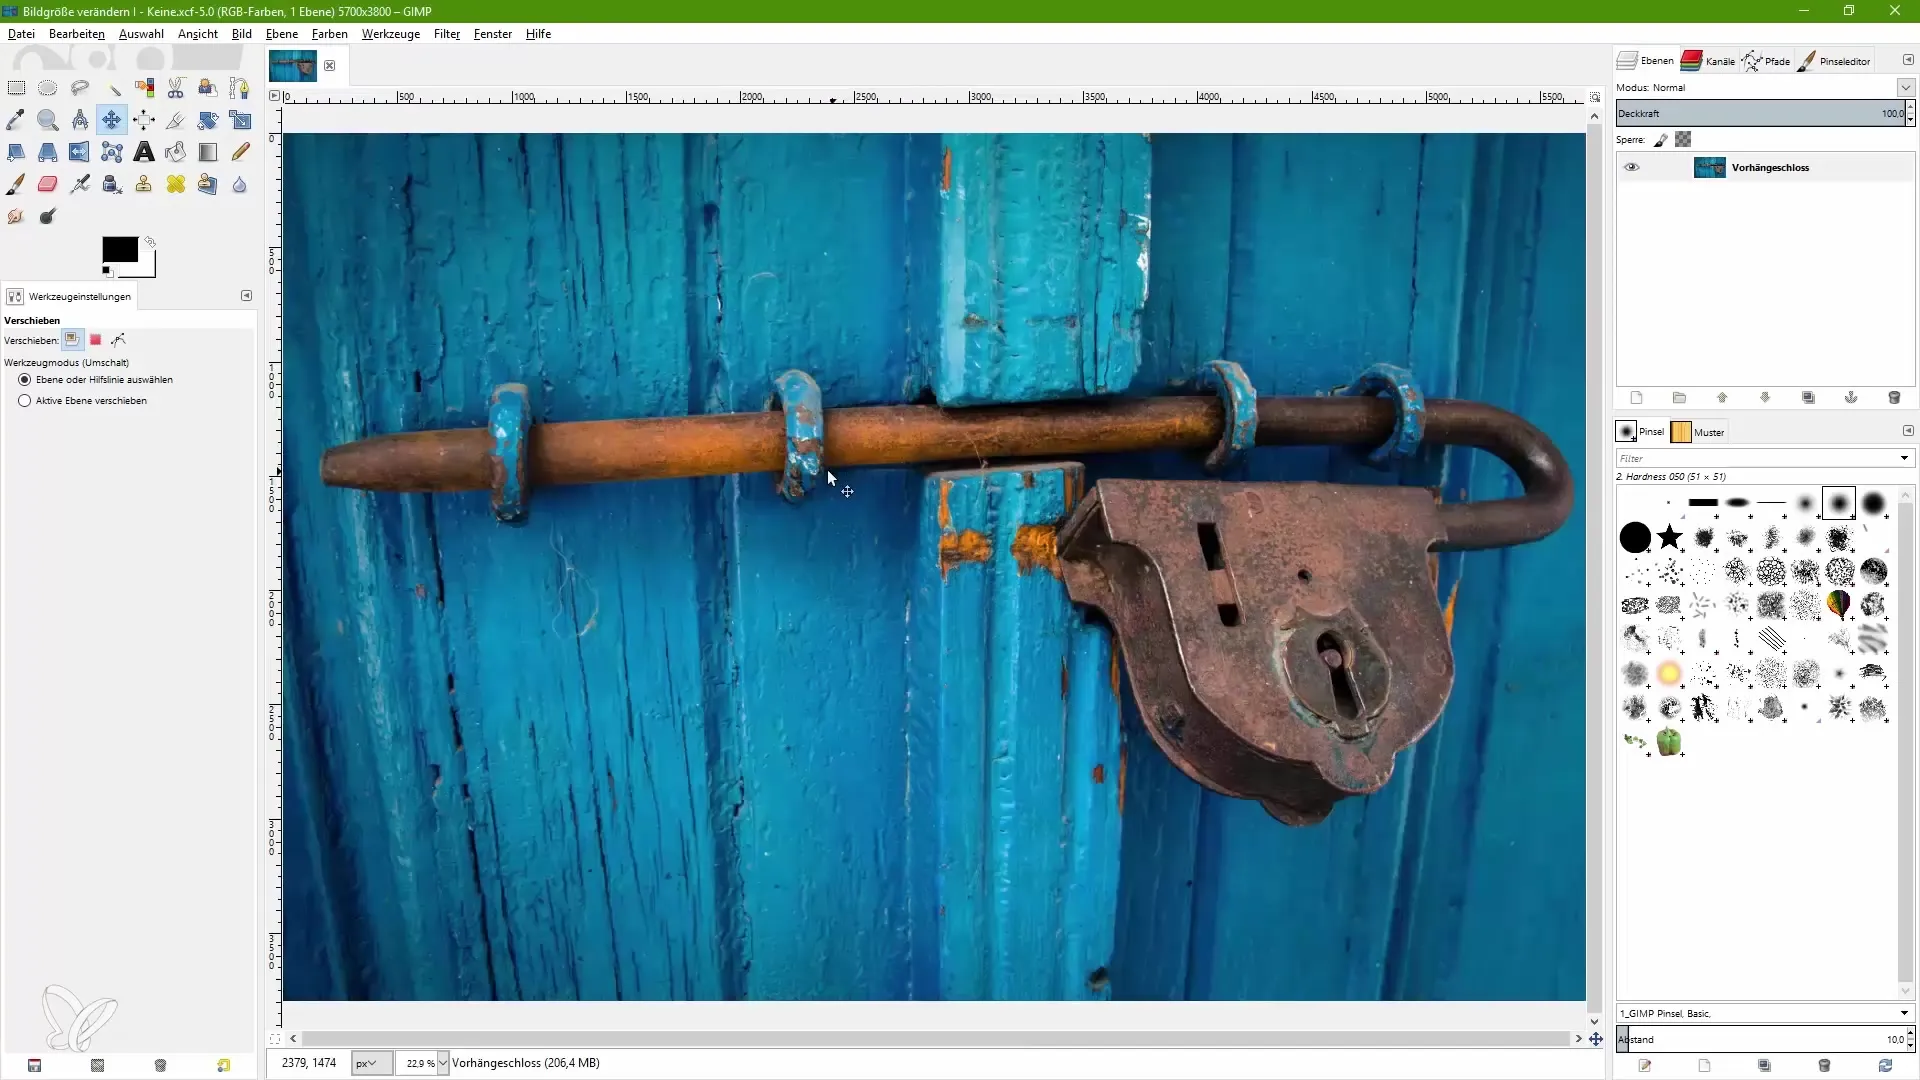1920x1080 pixels.
Task: Select the Heal bandage tool
Action: pos(176,184)
